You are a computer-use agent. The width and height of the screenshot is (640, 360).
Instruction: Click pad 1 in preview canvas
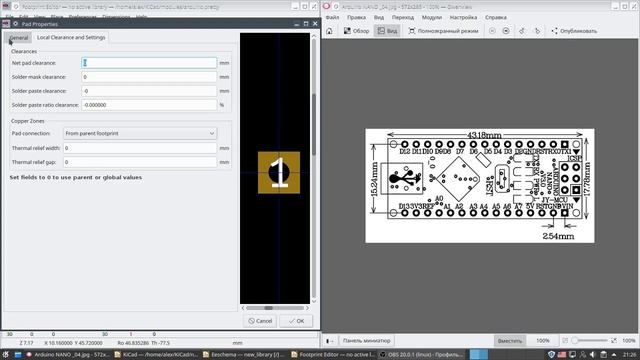pos(279,173)
